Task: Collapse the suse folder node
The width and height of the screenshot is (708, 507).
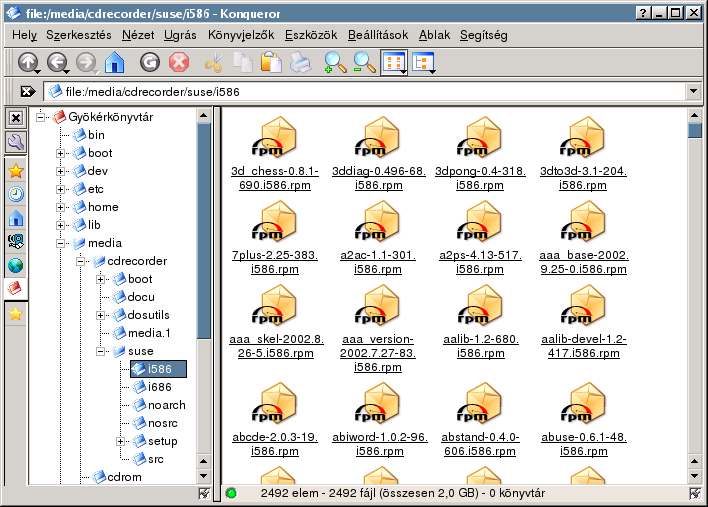Action: (x=100, y=352)
